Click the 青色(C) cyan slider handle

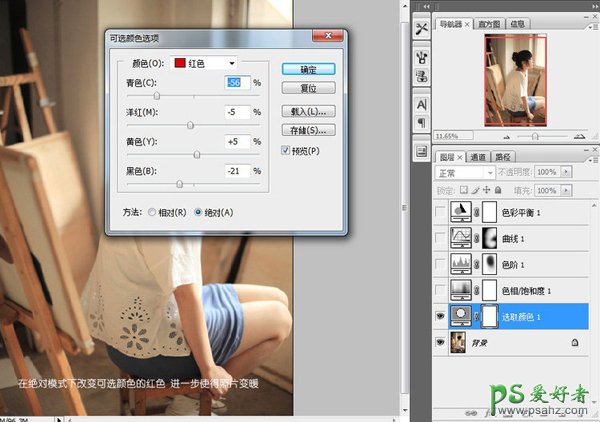click(x=157, y=95)
